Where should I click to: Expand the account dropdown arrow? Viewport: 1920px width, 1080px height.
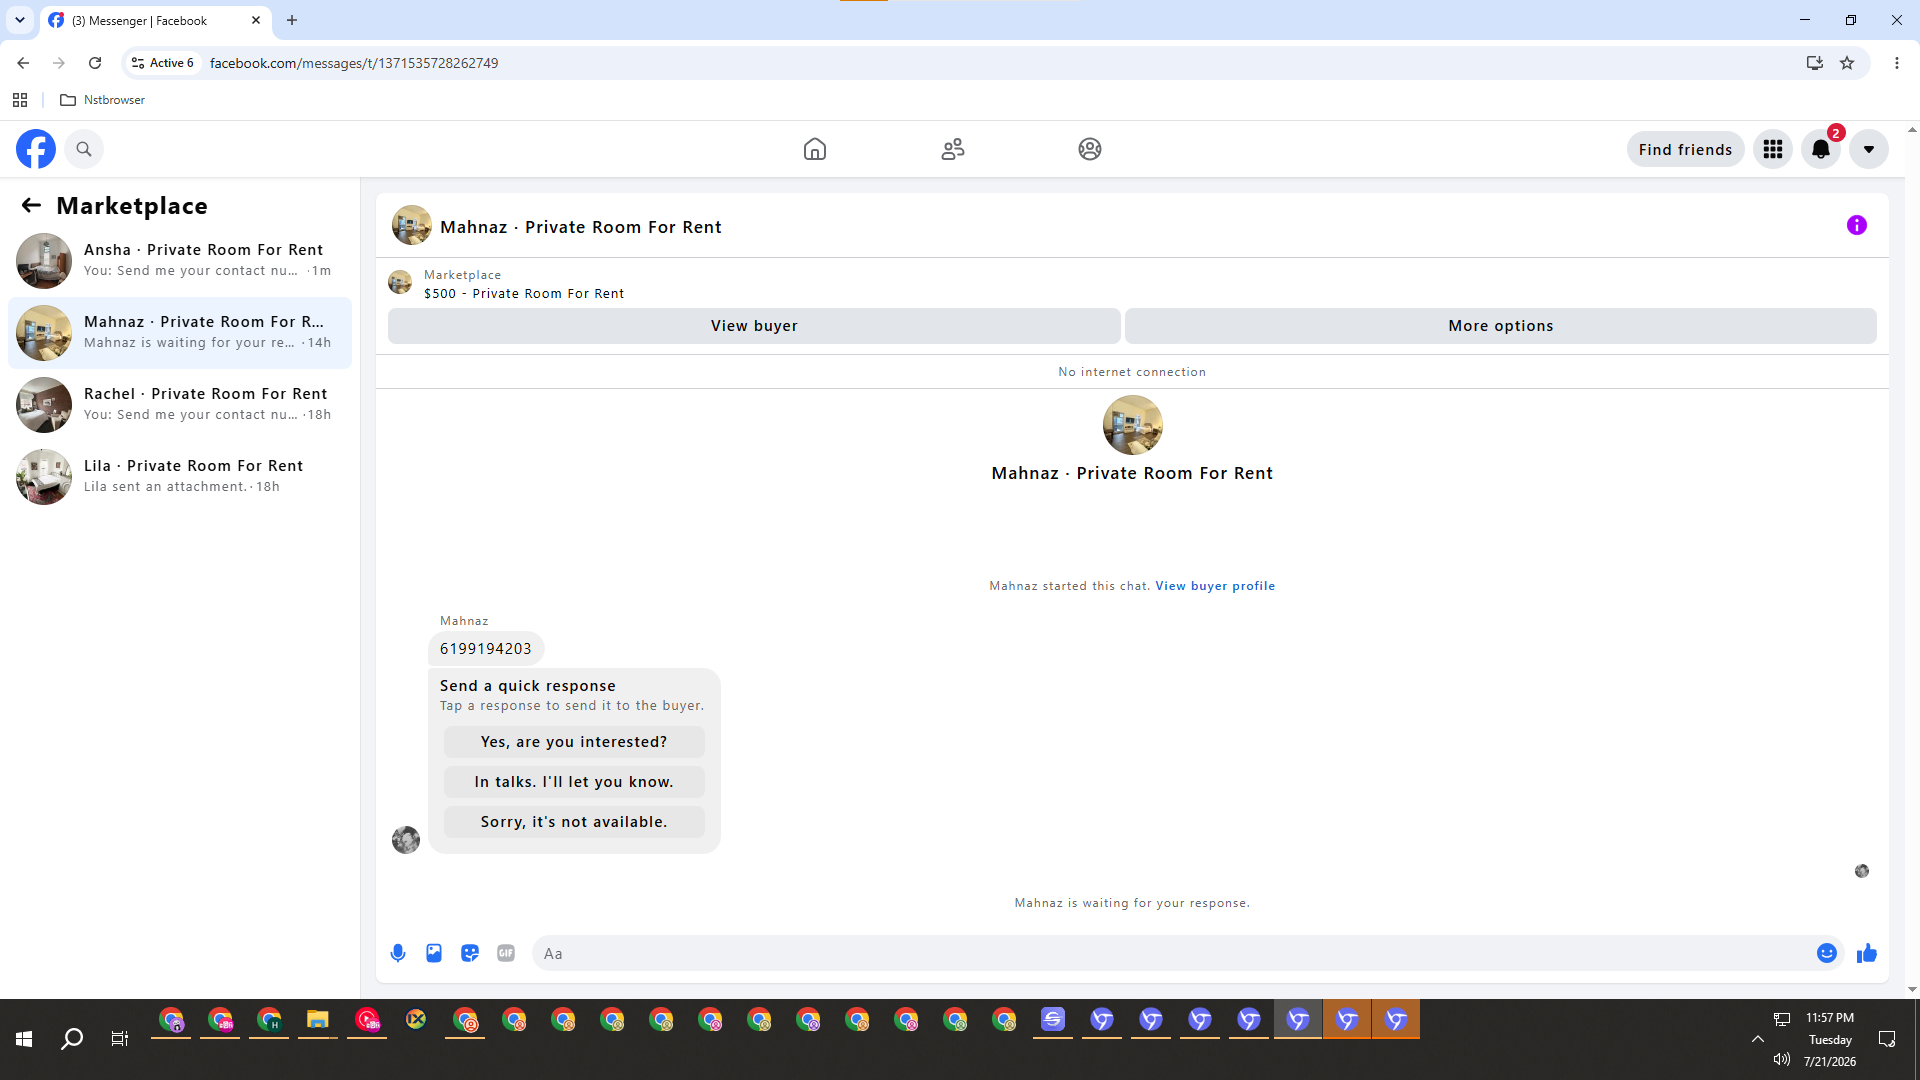[1869, 149]
